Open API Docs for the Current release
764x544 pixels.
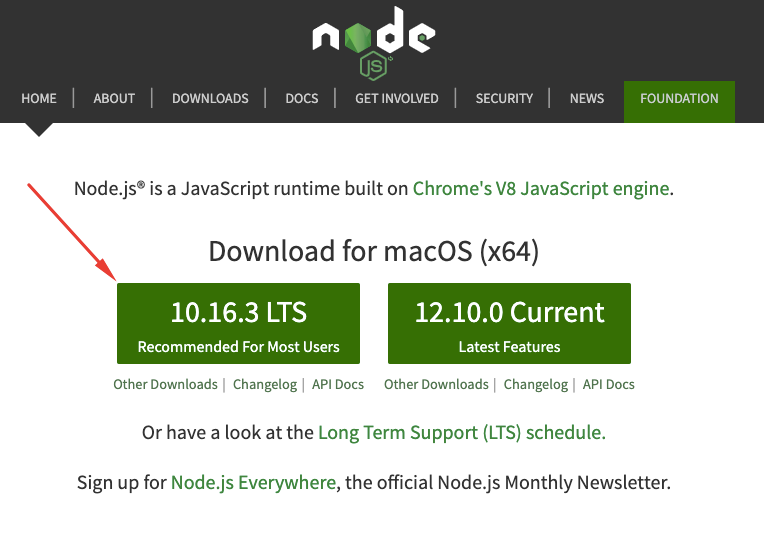pyautogui.click(x=609, y=384)
